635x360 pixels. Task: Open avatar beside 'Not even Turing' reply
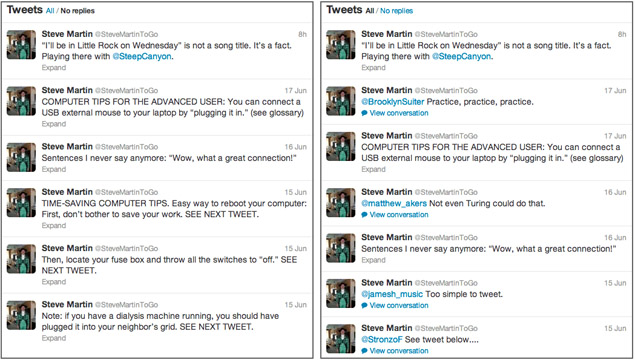pos(341,202)
